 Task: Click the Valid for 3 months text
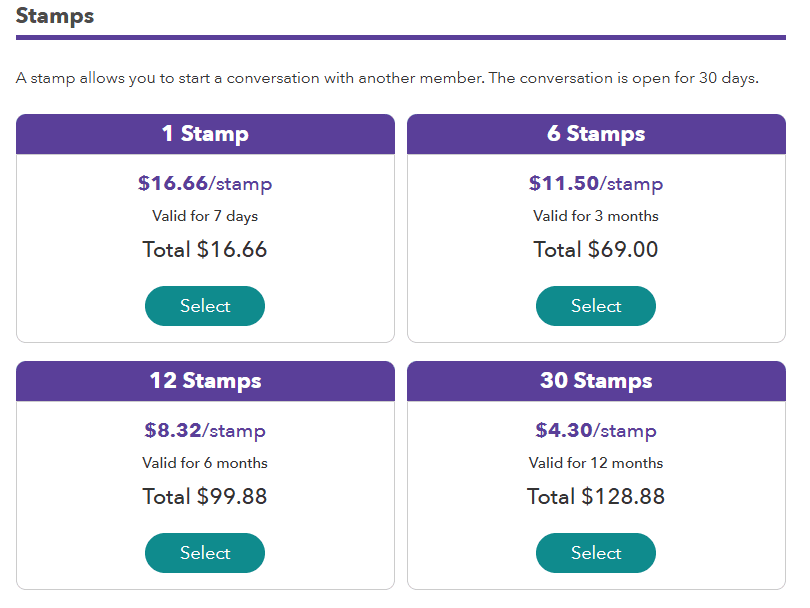(596, 216)
